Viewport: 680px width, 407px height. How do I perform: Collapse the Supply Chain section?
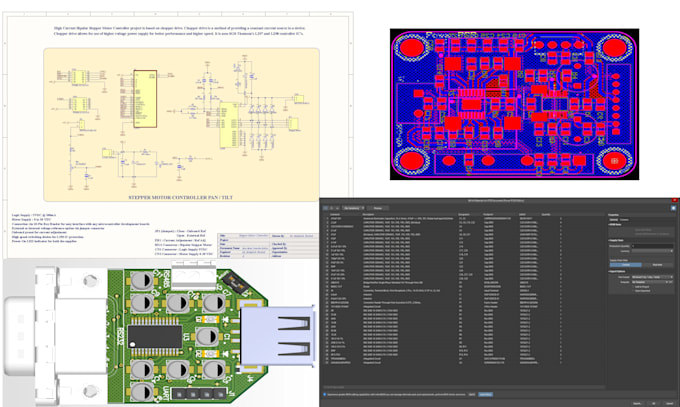(616, 240)
